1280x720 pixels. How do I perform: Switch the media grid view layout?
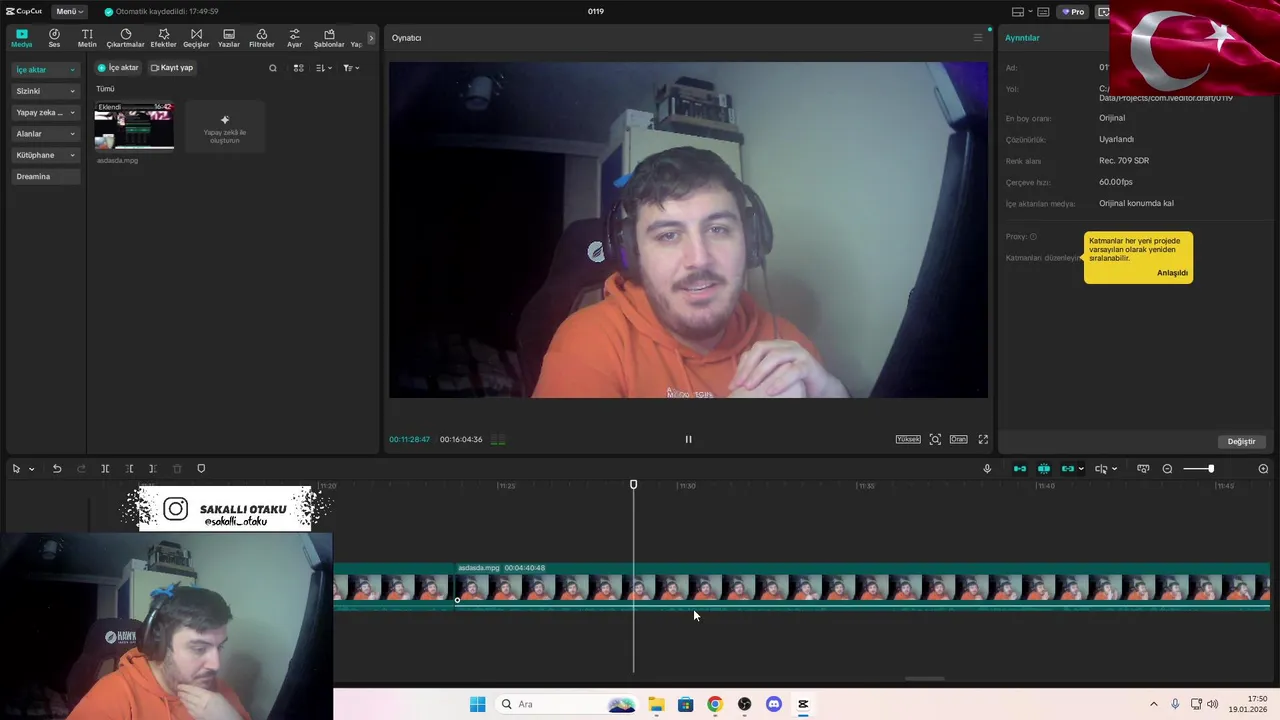click(298, 68)
